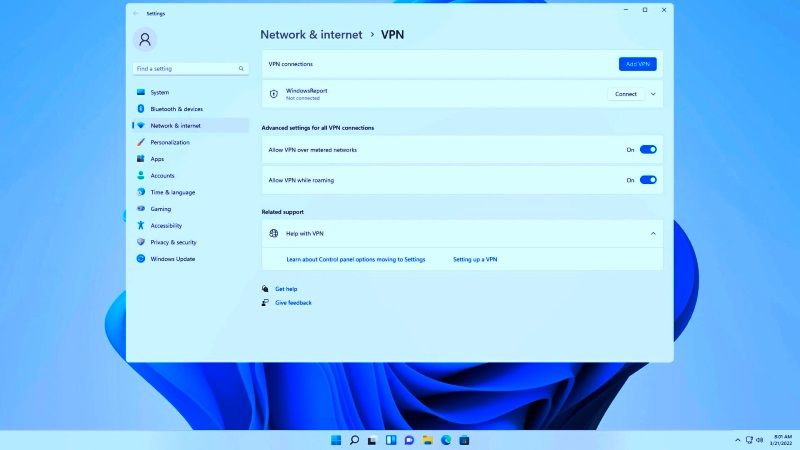Click the user profile avatar icon

(x=145, y=39)
